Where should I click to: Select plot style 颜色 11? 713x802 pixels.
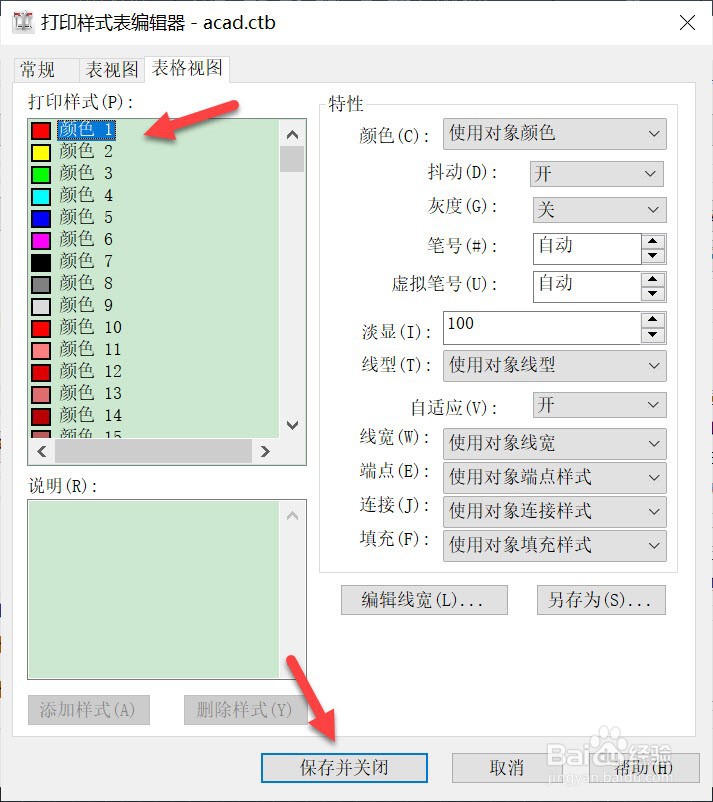[x=90, y=349]
